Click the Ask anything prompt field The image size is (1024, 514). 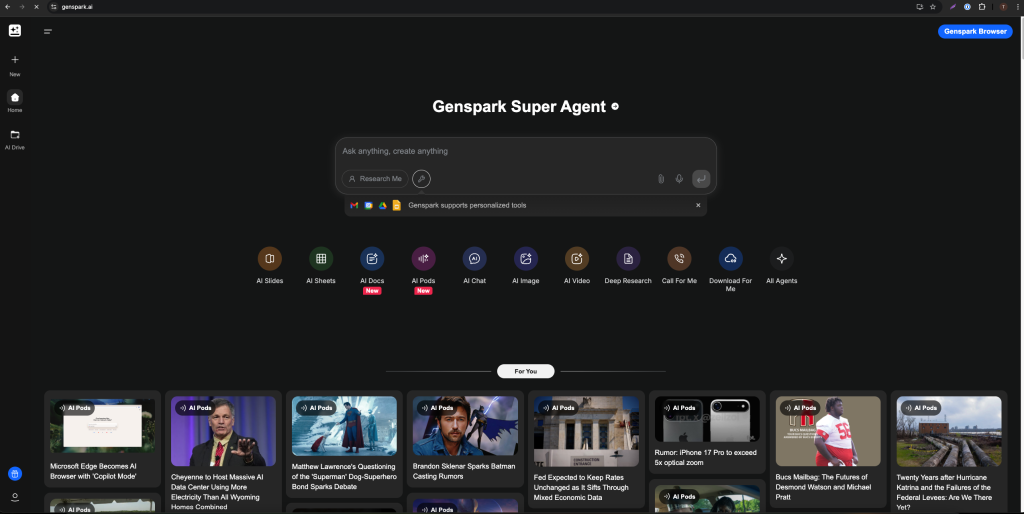click(x=526, y=151)
